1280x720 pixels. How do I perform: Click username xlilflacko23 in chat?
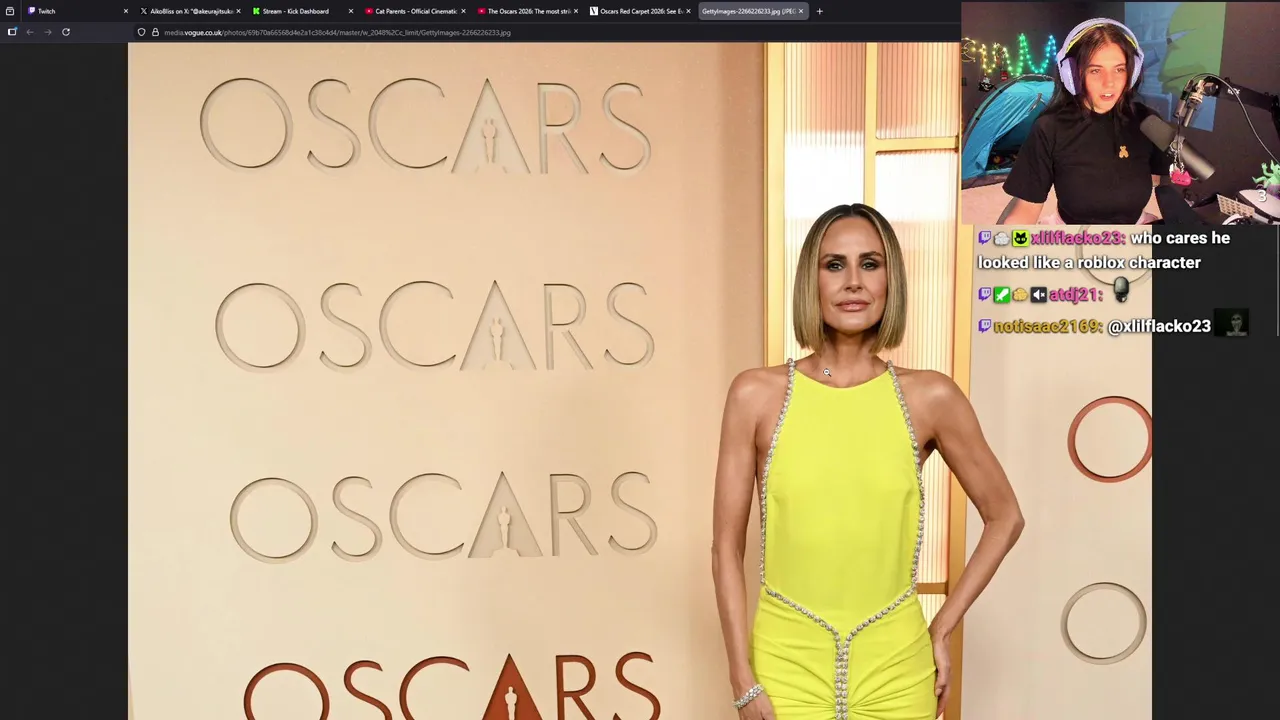click(1078, 238)
